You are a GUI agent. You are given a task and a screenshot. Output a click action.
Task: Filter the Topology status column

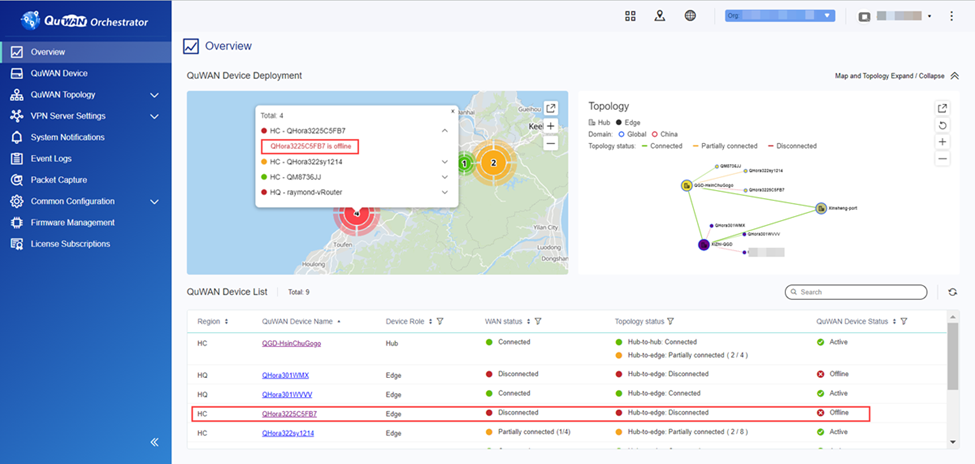(x=670, y=322)
